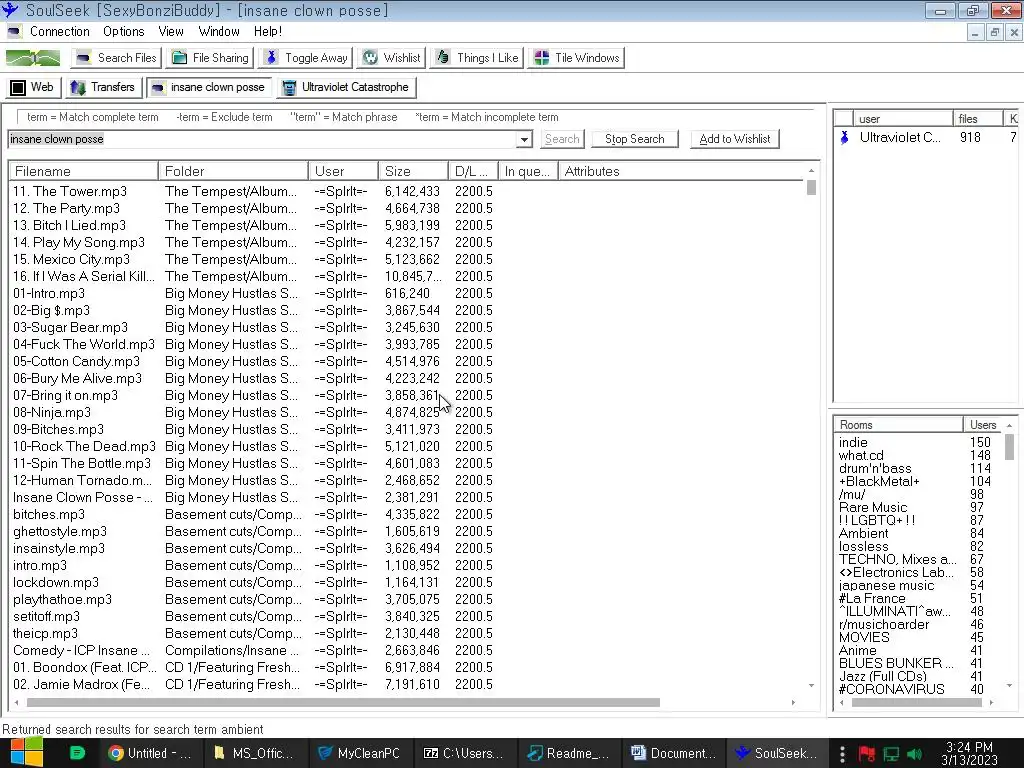This screenshot has width=1024, height=768.
Task: Open the Connection menu
Action: (x=59, y=31)
